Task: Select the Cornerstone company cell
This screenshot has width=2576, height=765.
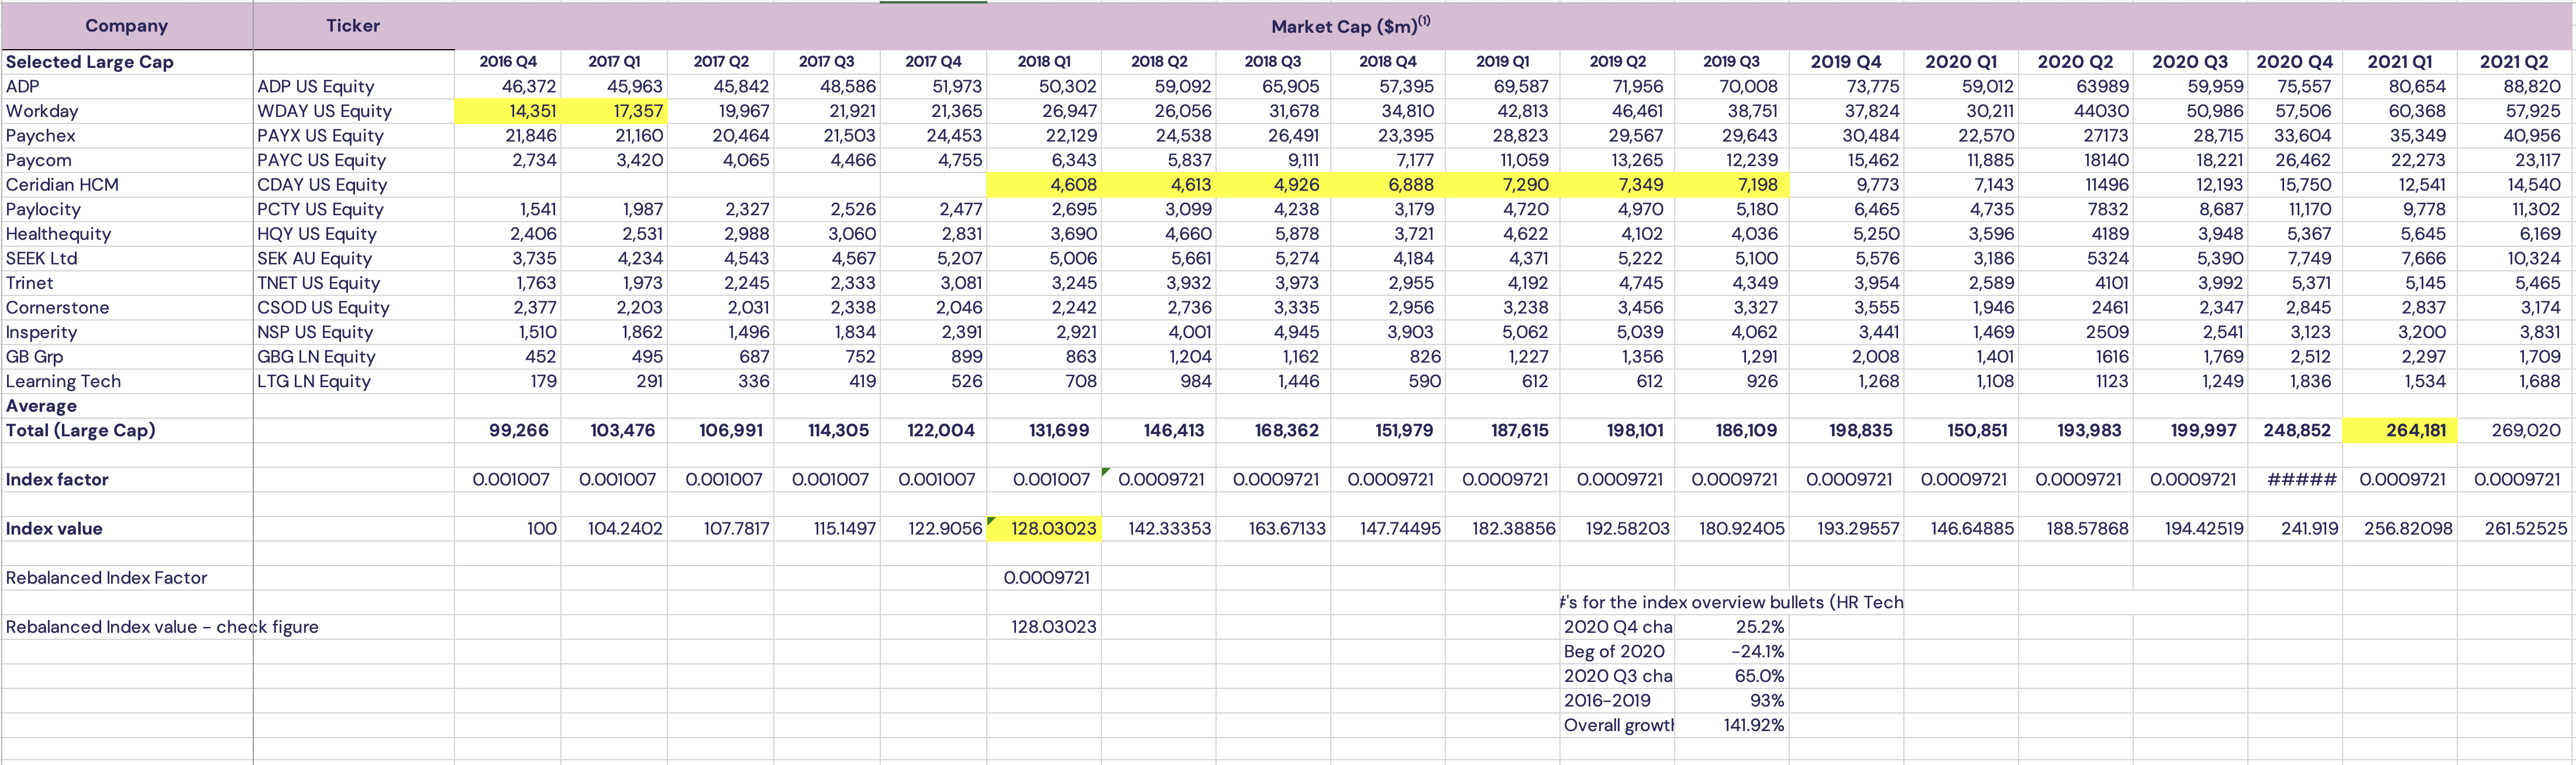Action: pos(127,307)
